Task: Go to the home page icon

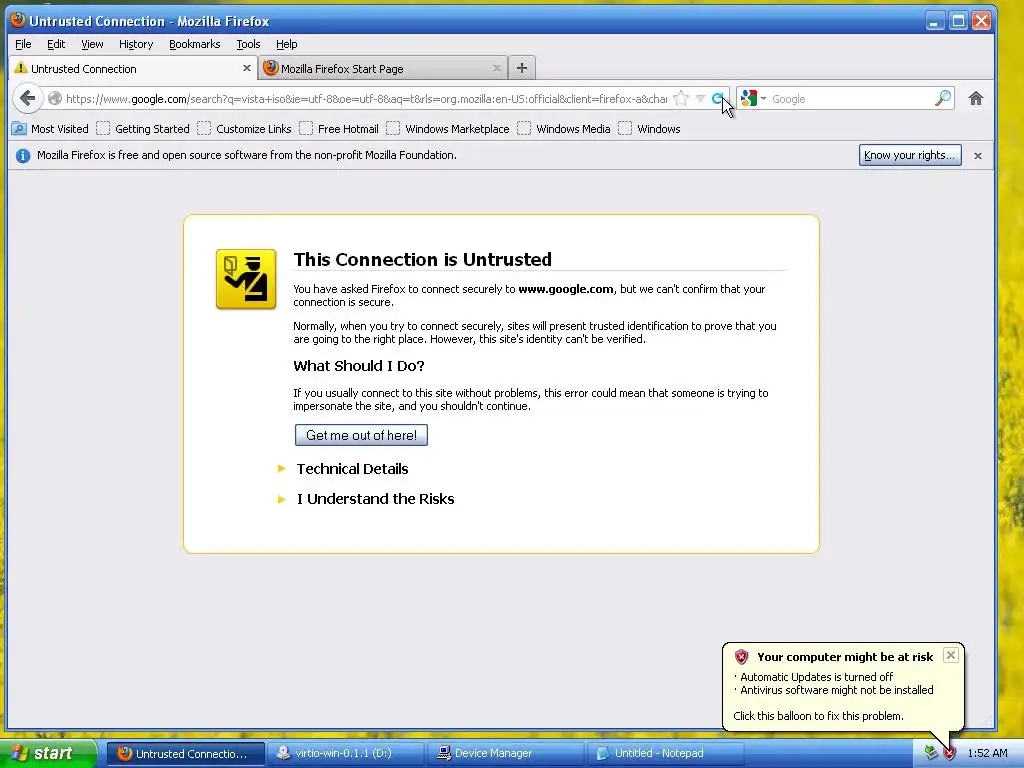Action: [976, 99]
